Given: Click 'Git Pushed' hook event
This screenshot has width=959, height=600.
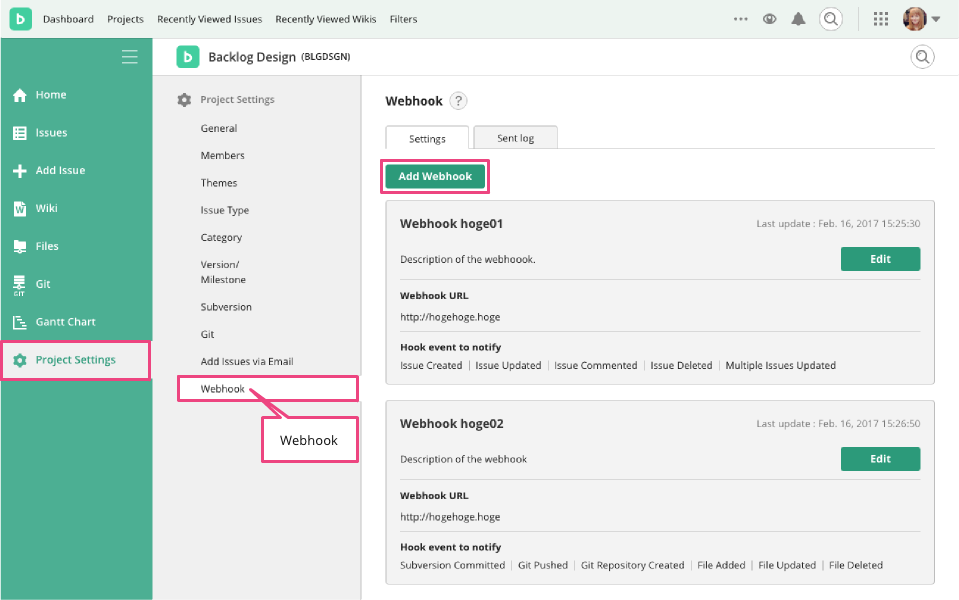Looking at the screenshot, I should pyautogui.click(x=543, y=565).
